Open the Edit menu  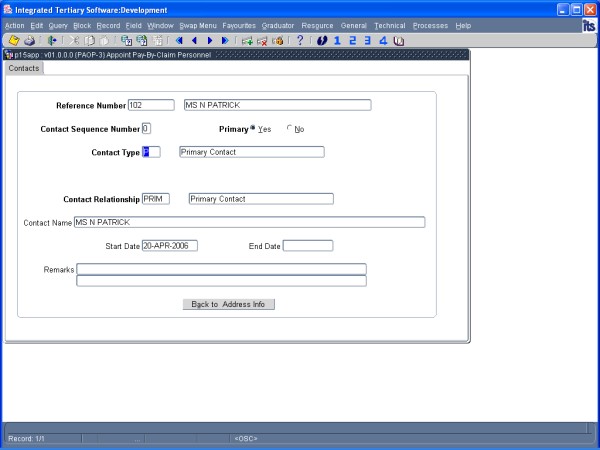click(x=37, y=26)
